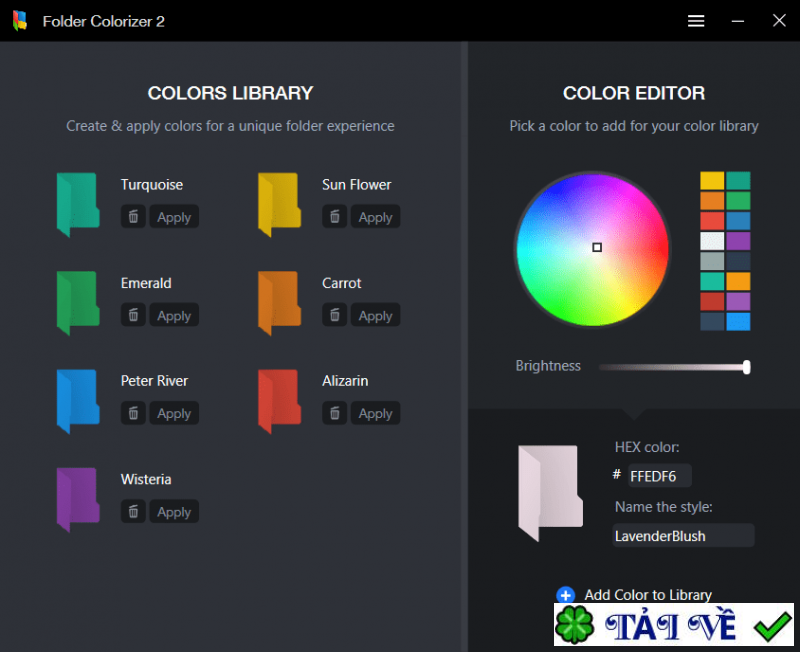Click the style name field LavenderBlush

683,536
